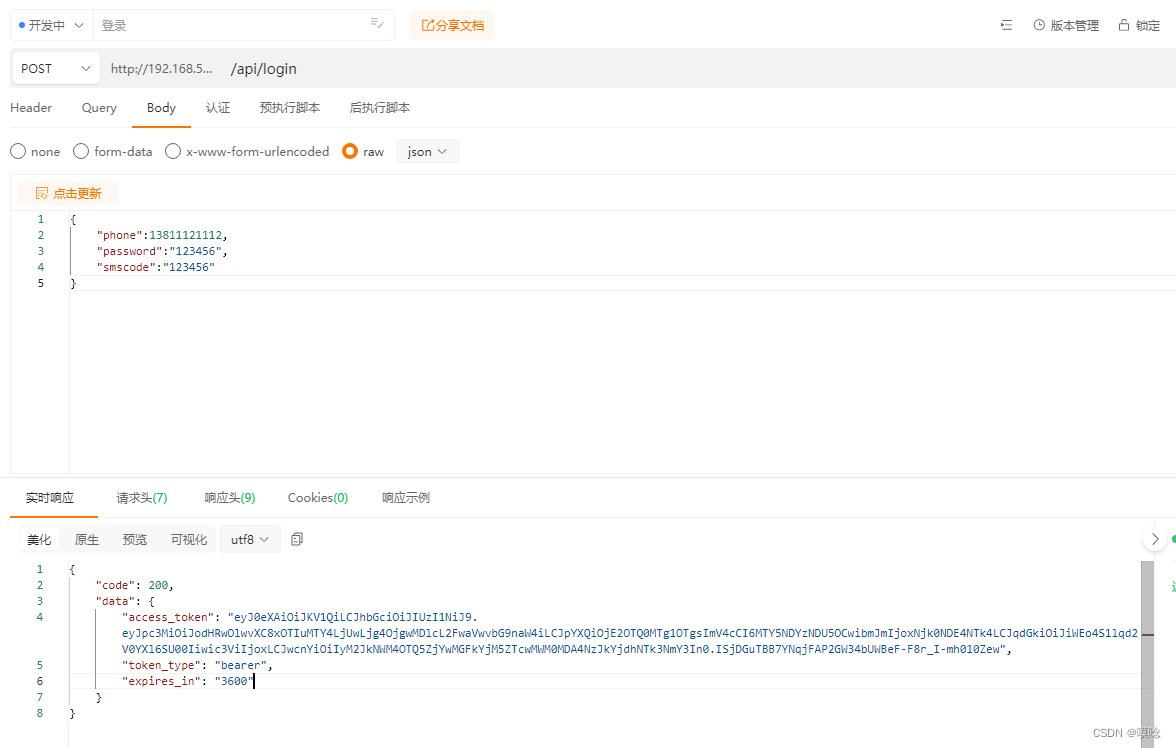1176x748 pixels.
Task: Click the sort icon beside the 登录 field
Action: [x=377, y=22]
